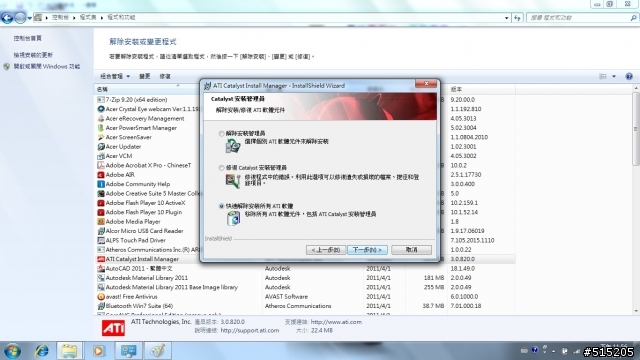This screenshot has width=640, height=360.
Task: Click the Adobe AIR icon
Action: pos(101,175)
